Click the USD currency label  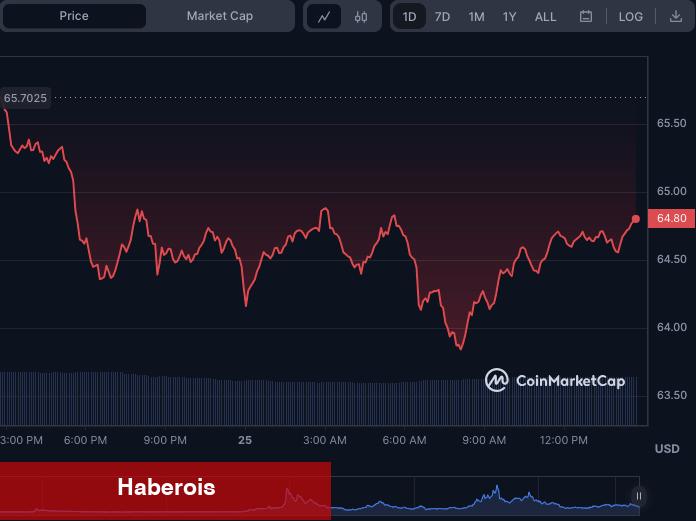[667, 449]
